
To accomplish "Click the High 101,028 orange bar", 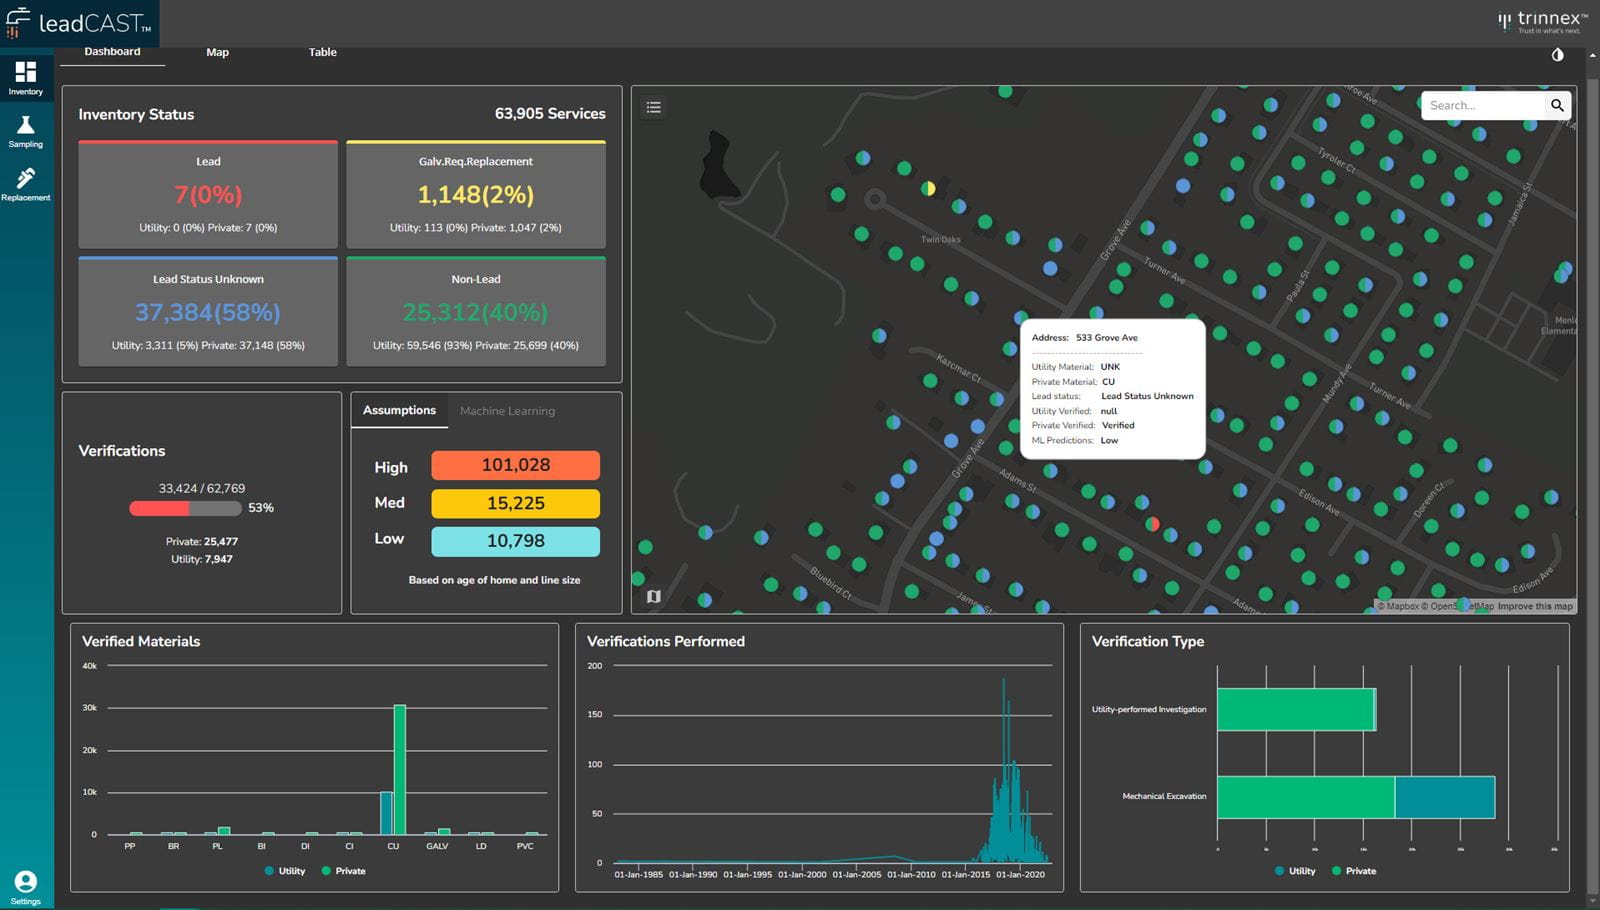I will pyautogui.click(x=515, y=465).
